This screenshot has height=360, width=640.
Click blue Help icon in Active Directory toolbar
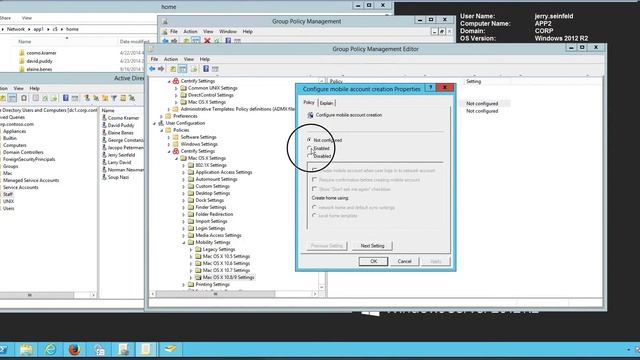65,98
